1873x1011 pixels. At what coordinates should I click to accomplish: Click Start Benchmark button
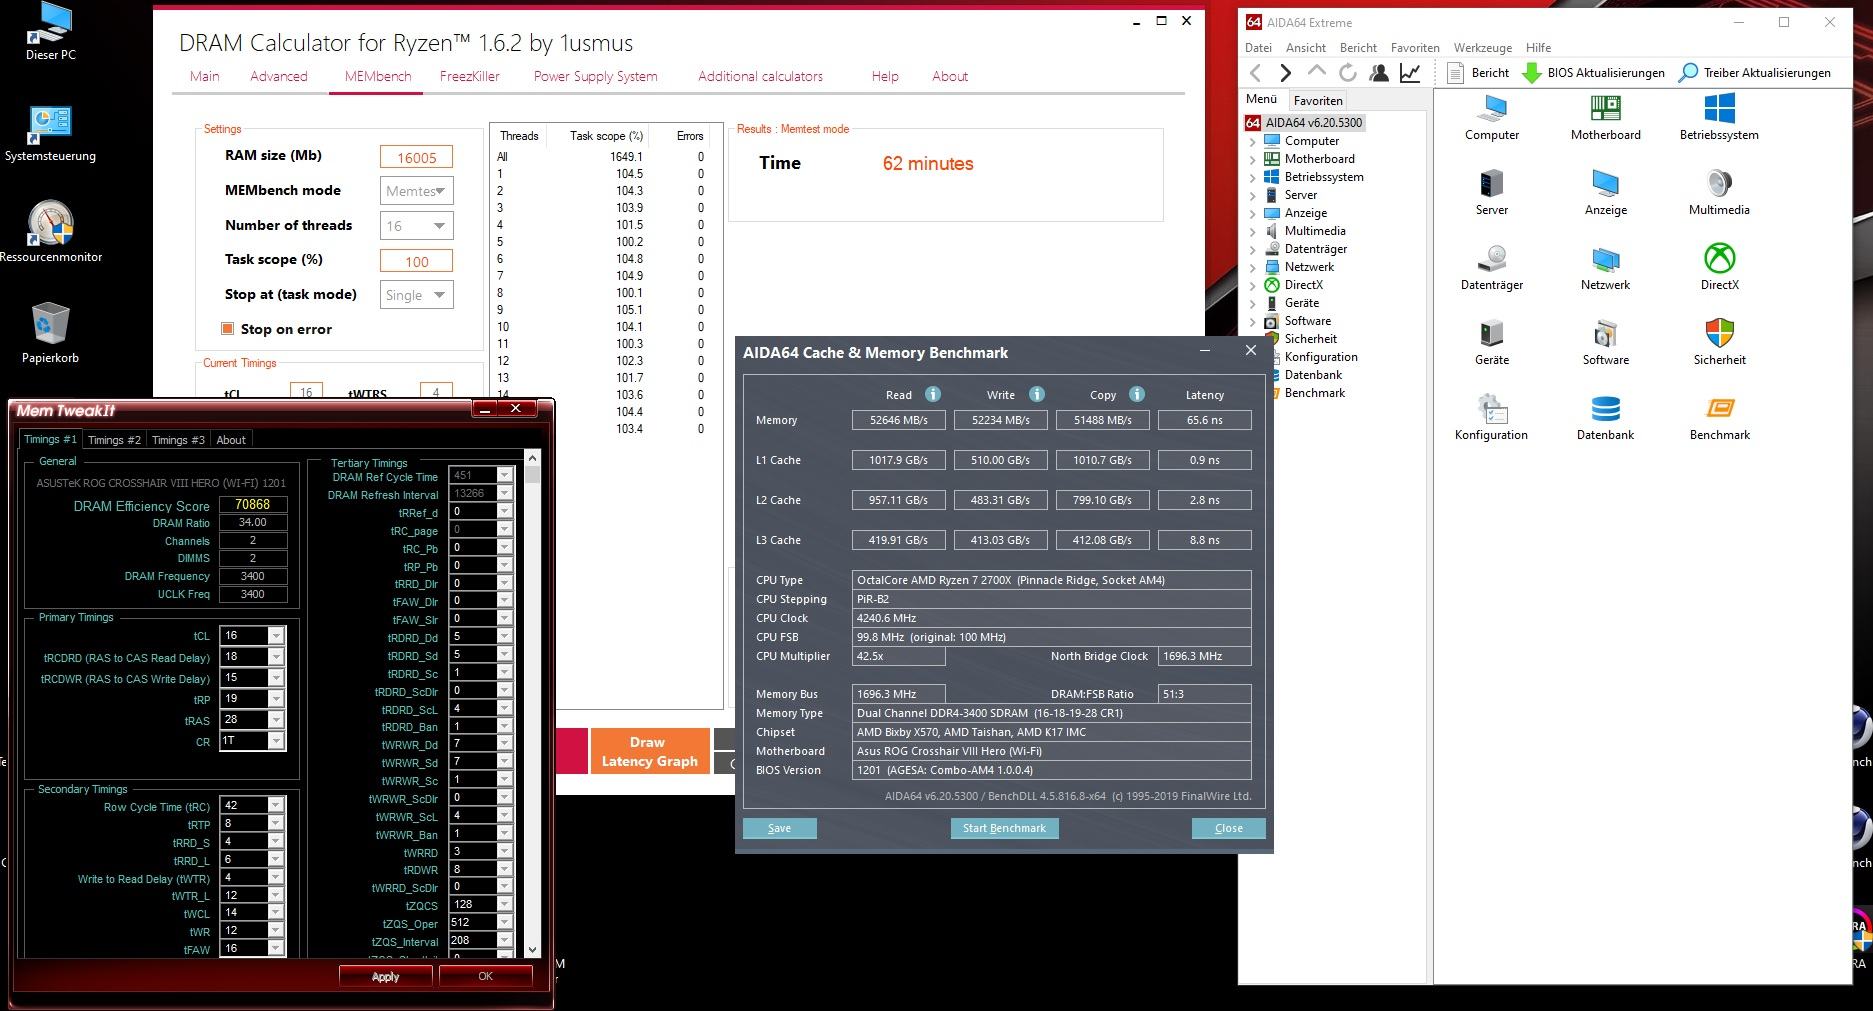pyautogui.click(x=1004, y=828)
